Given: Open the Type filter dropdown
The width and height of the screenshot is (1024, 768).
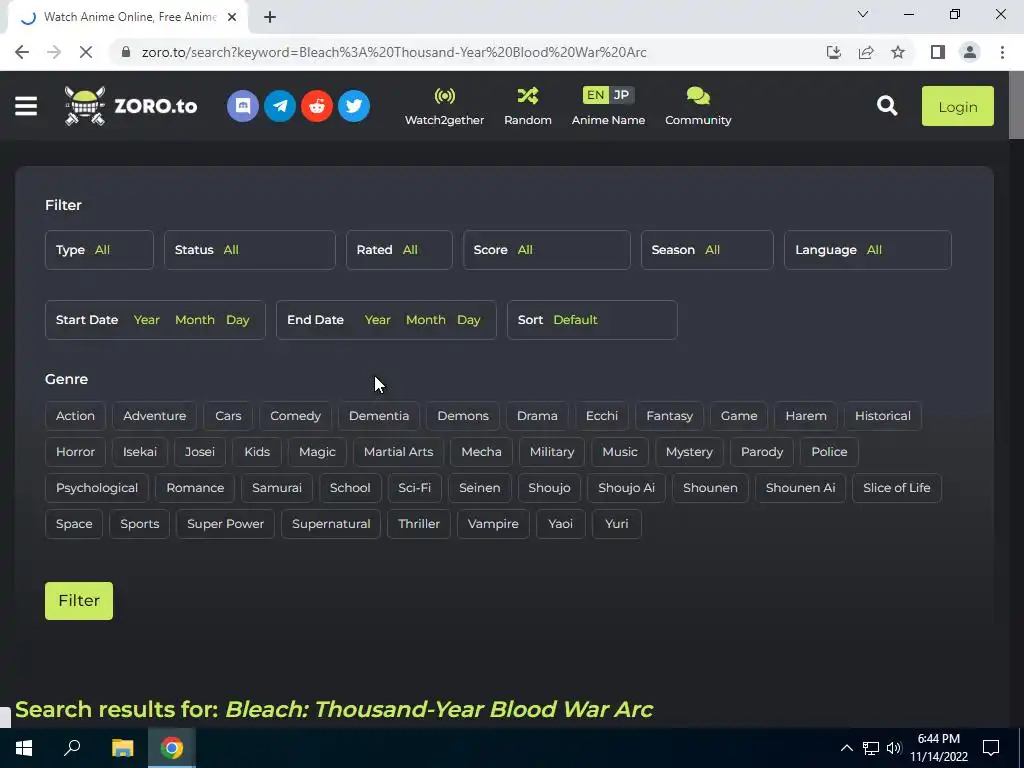Looking at the screenshot, I should pos(99,249).
